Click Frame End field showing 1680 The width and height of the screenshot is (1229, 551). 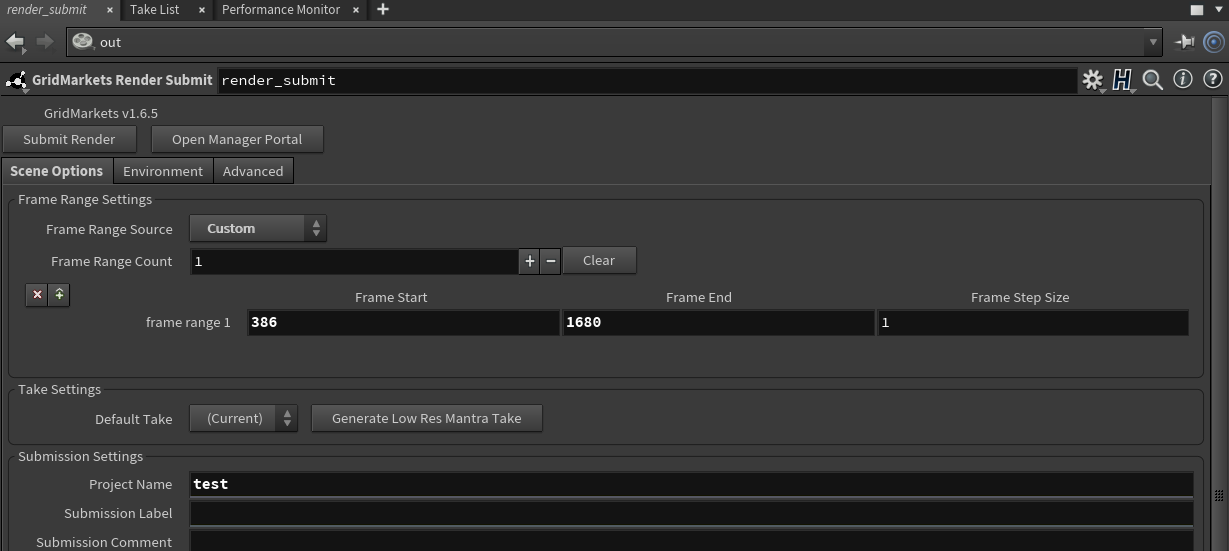point(718,322)
